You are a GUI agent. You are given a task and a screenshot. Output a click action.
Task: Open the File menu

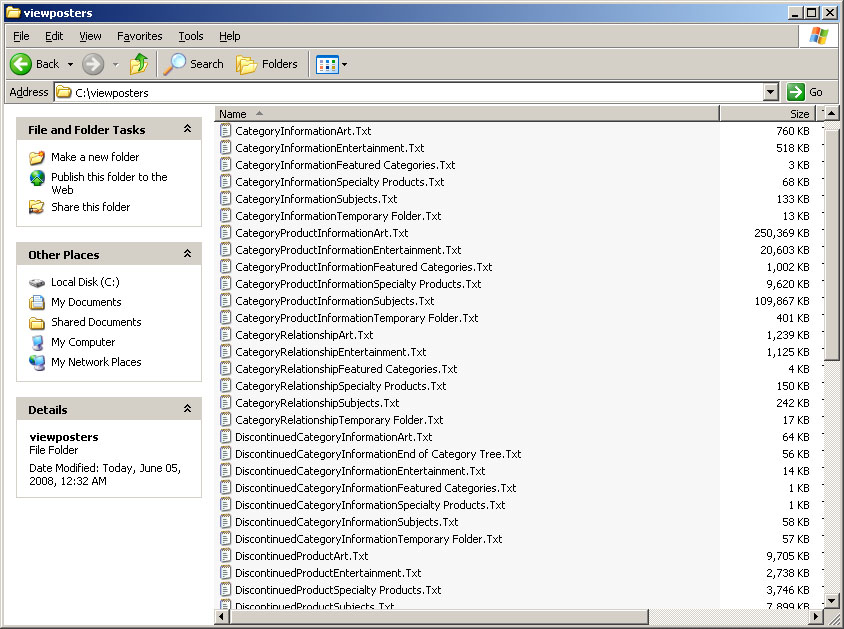coord(21,36)
